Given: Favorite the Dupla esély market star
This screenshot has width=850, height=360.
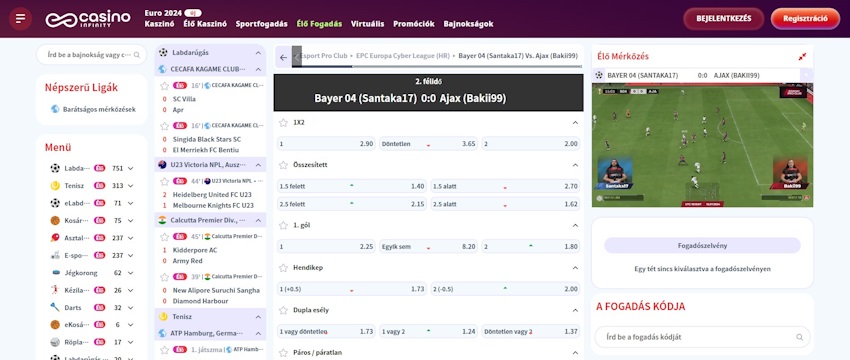Looking at the screenshot, I should [x=283, y=310].
